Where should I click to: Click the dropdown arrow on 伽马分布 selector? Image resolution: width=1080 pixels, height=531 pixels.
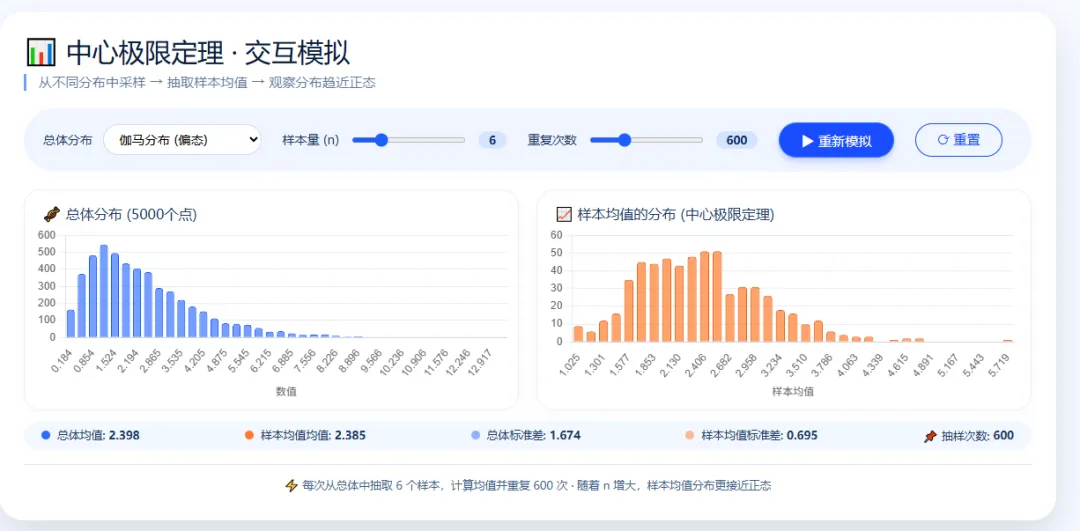pos(253,140)
